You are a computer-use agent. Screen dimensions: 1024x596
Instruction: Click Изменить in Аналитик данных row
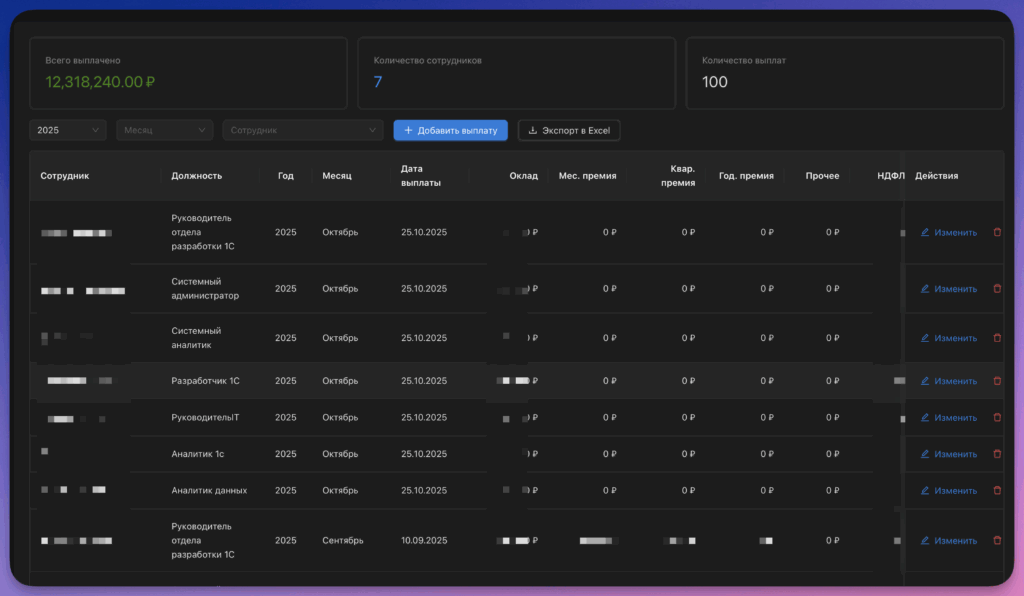click(x=948, y=490)
